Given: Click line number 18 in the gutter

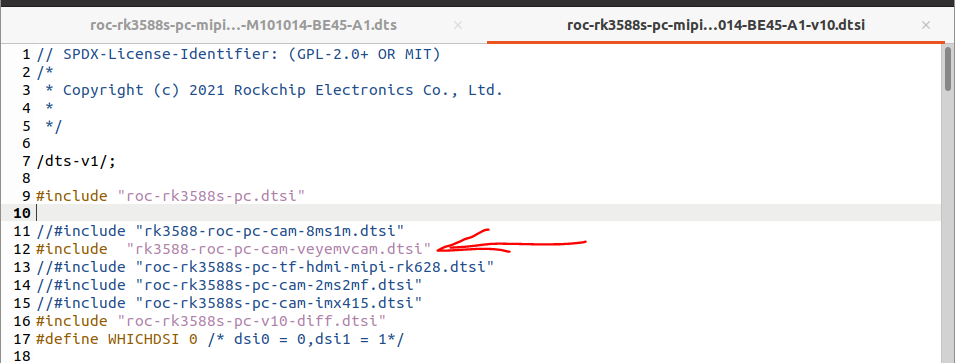Looking at the screenshot, I should (22, 356).
